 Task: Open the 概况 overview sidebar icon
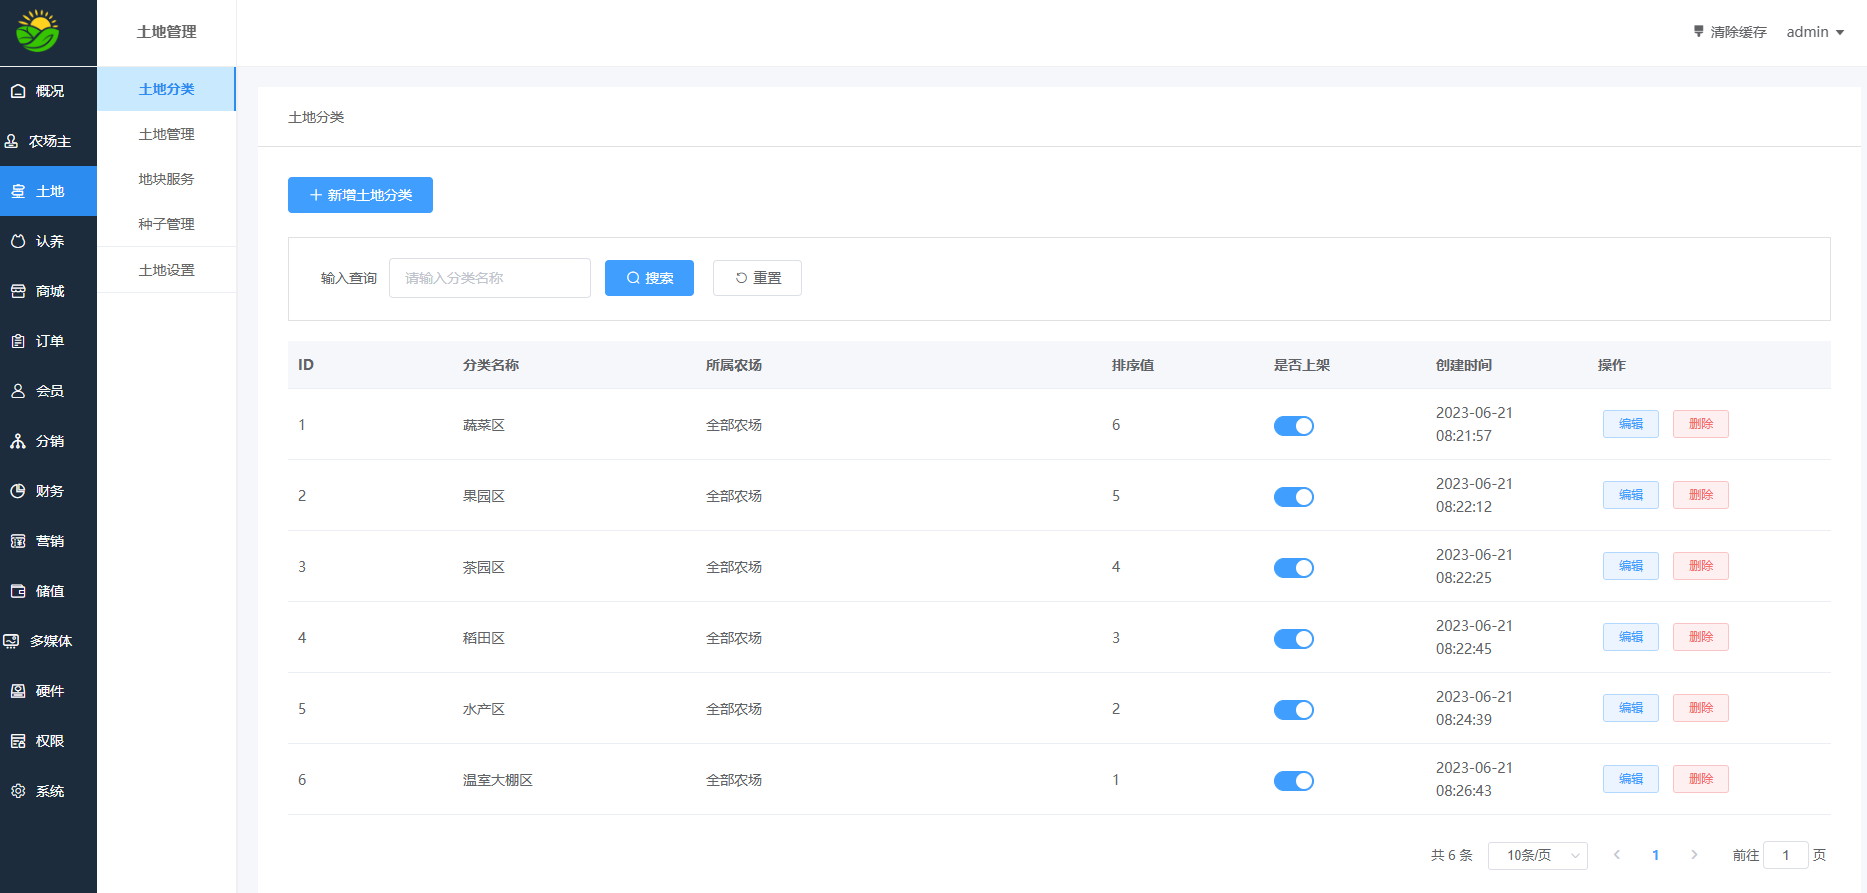[18, 91]
